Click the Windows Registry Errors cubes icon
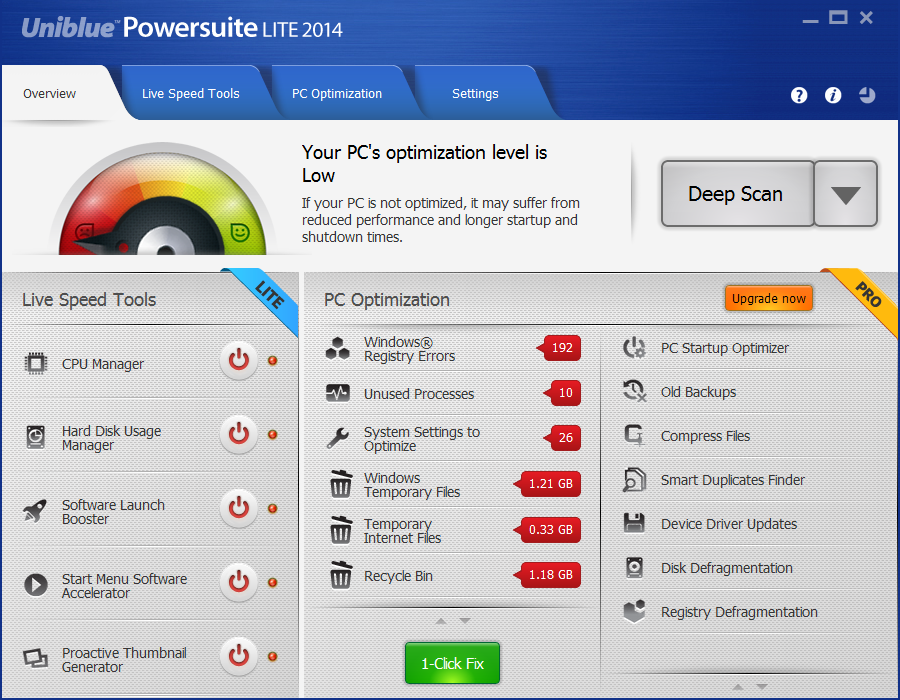 coord(338,348)
